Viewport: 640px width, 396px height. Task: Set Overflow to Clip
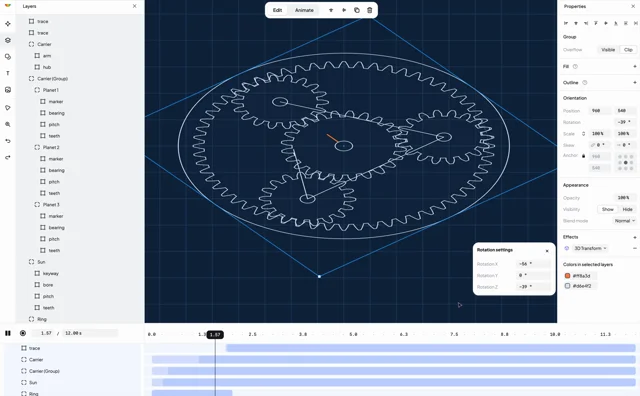(628, 50)
